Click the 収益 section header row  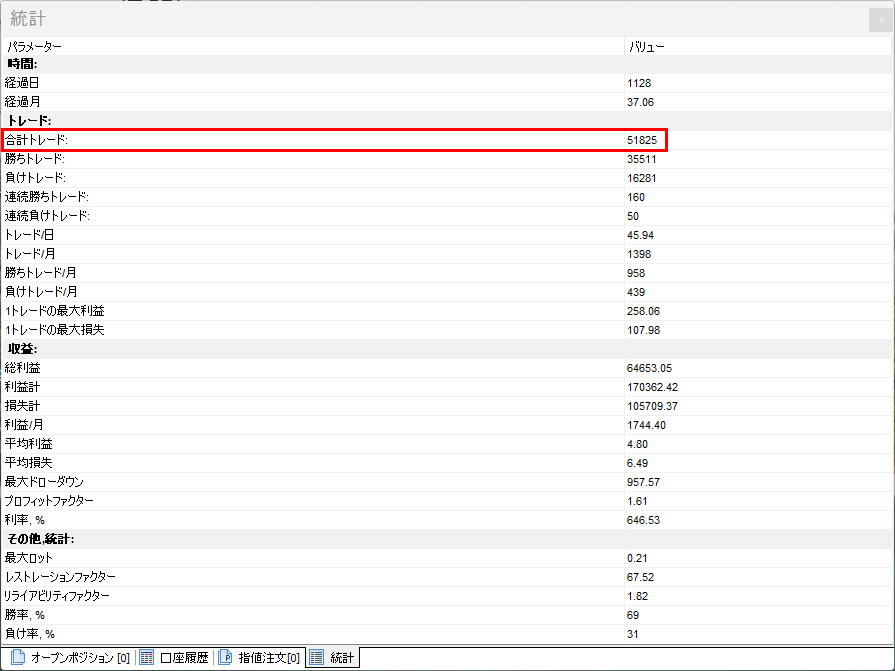point(23,349)
